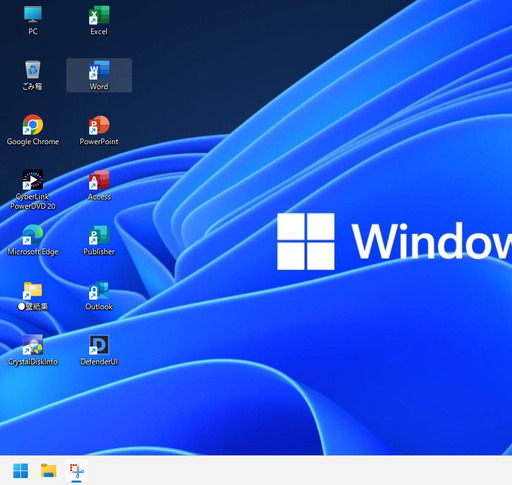This screenshot has width=512, height=485.
Task: Click the Recycle Bin (ごみ箱) icon
Action: coord(33,70)
